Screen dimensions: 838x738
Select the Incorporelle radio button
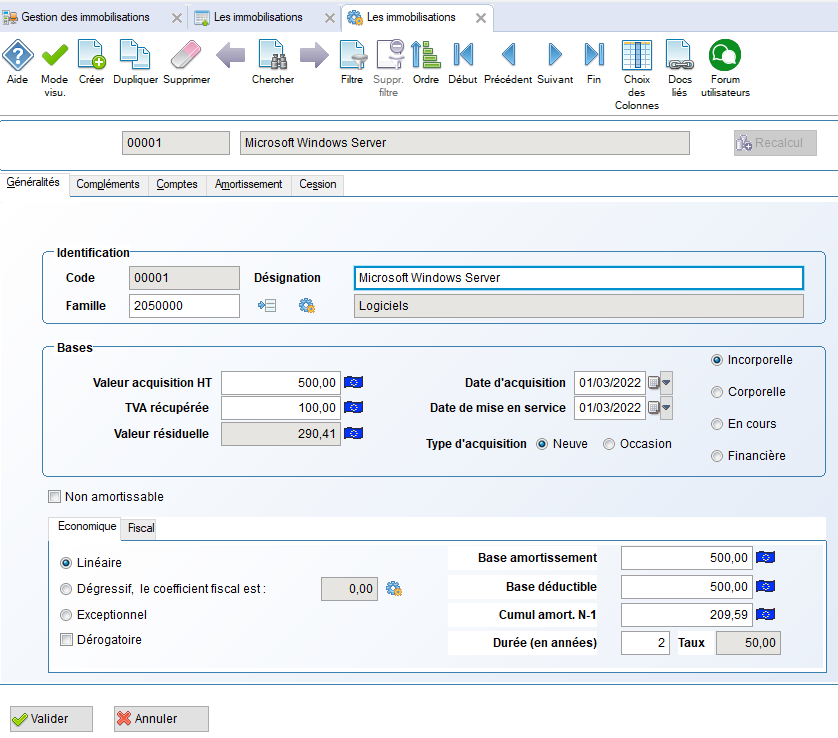click(717, 360)
